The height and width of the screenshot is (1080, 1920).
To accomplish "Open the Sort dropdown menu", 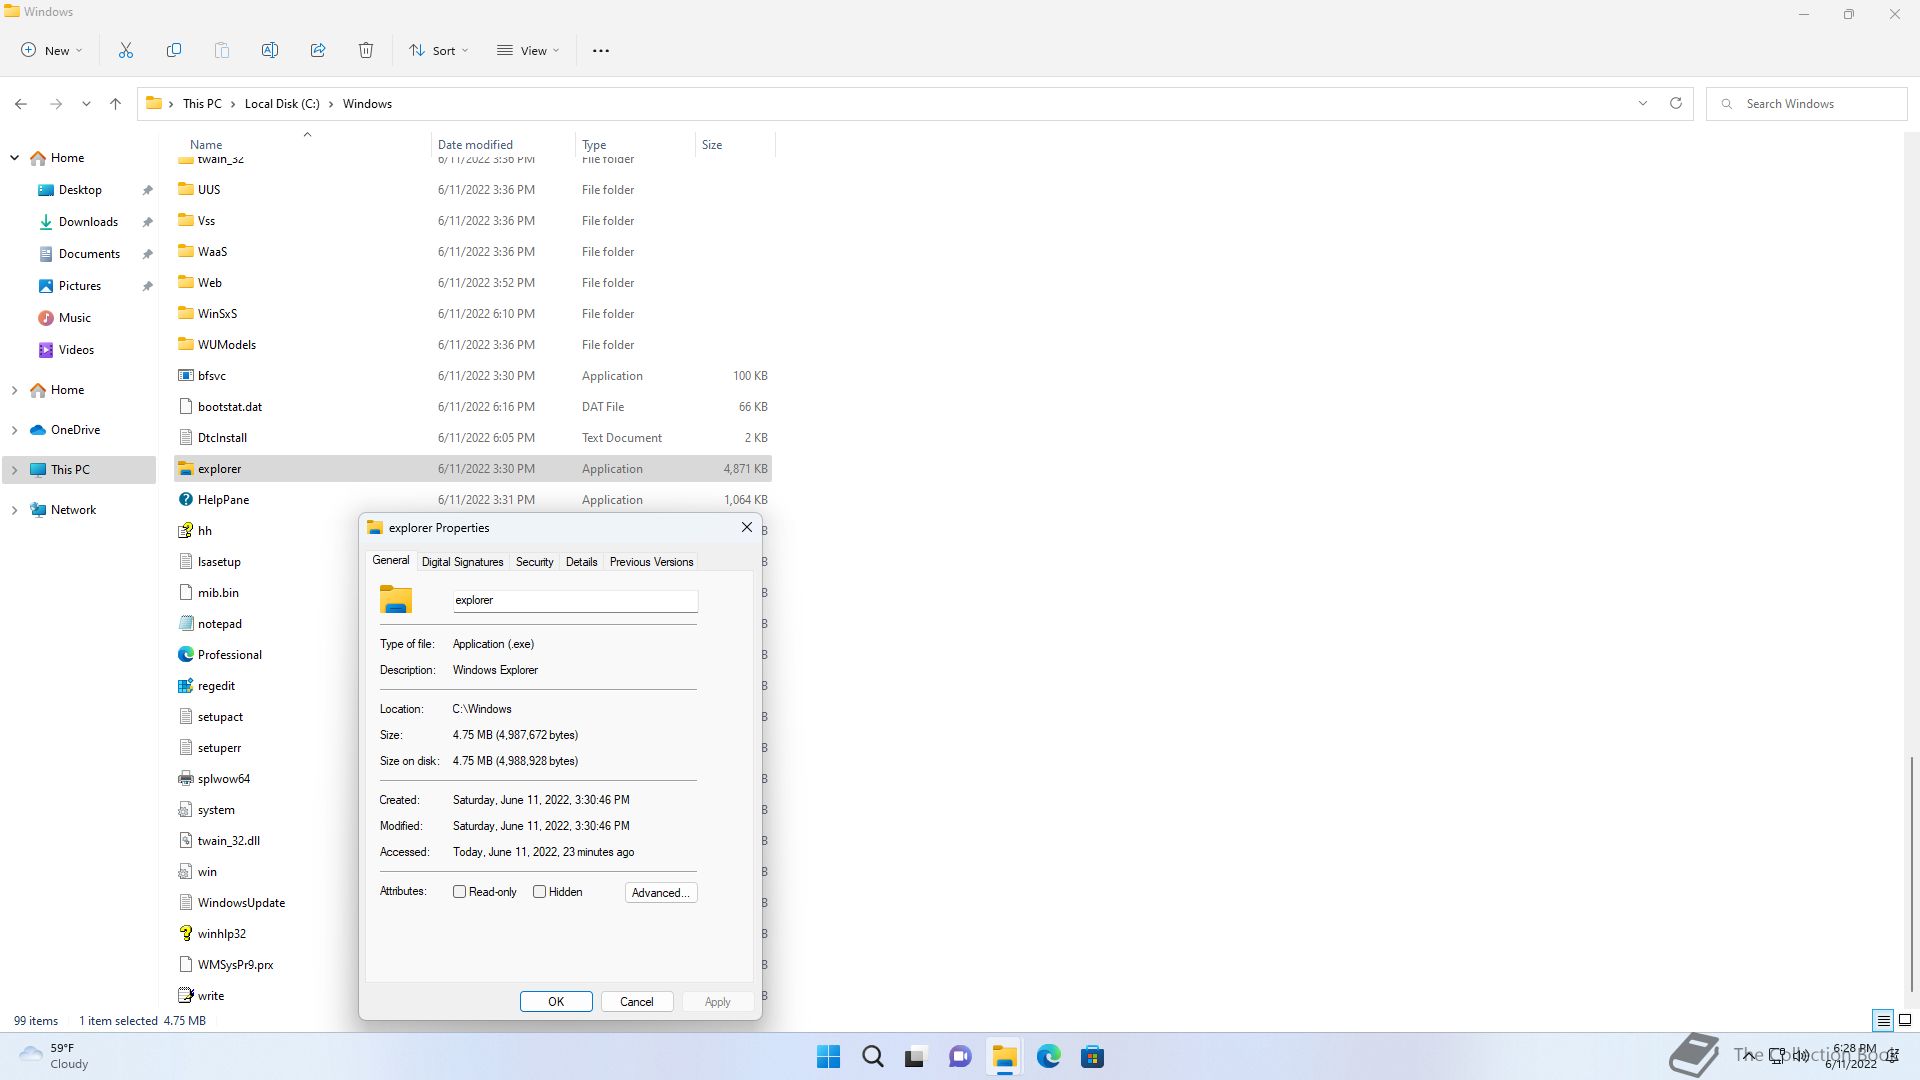I will [438, 50].
